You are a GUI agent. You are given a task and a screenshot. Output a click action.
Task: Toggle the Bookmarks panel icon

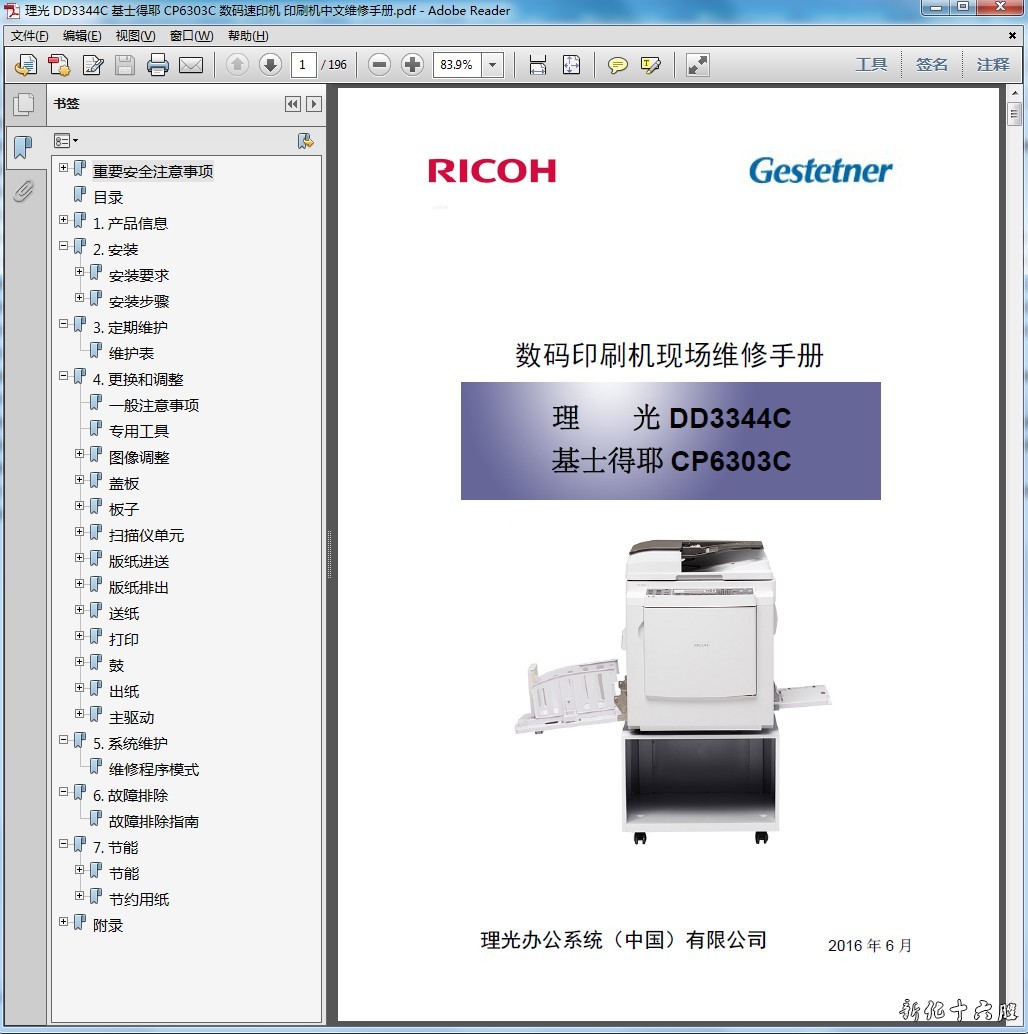click(23, 148)
